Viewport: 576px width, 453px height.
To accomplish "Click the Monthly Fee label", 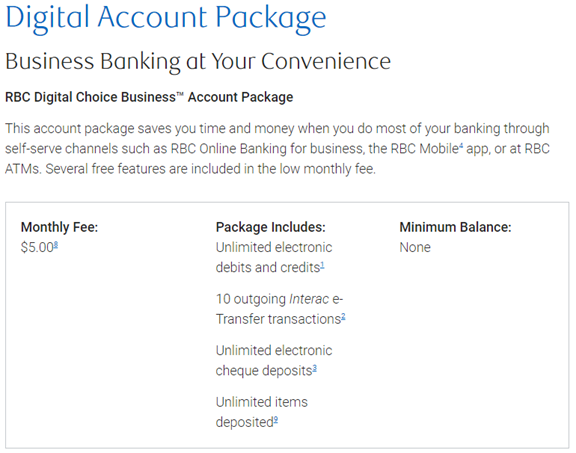I will tap(60, 227).
